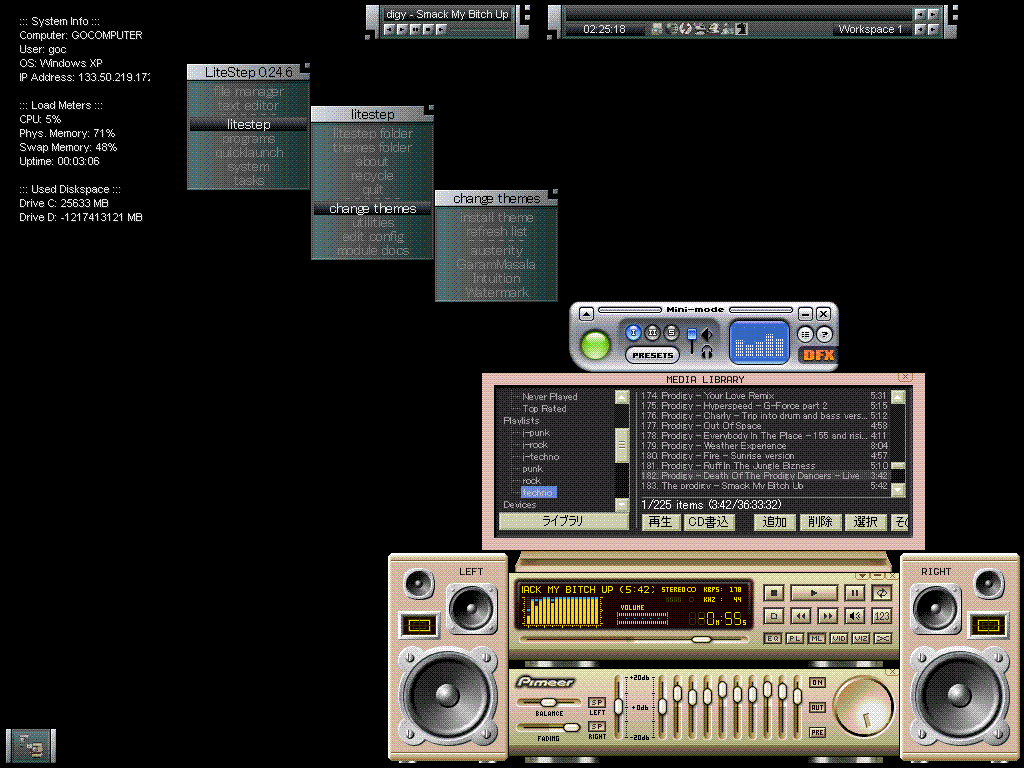Select track 179 Weather Experience
The height and width of the screenshot is (770, 1024).
(764, 445)
